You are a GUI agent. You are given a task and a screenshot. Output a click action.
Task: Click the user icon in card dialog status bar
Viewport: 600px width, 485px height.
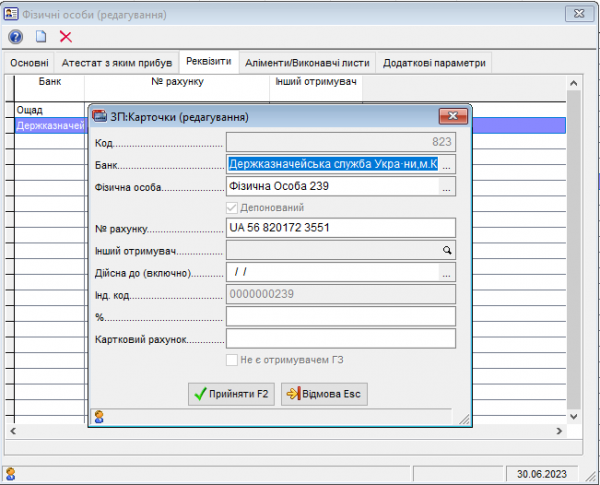point(99,417)
